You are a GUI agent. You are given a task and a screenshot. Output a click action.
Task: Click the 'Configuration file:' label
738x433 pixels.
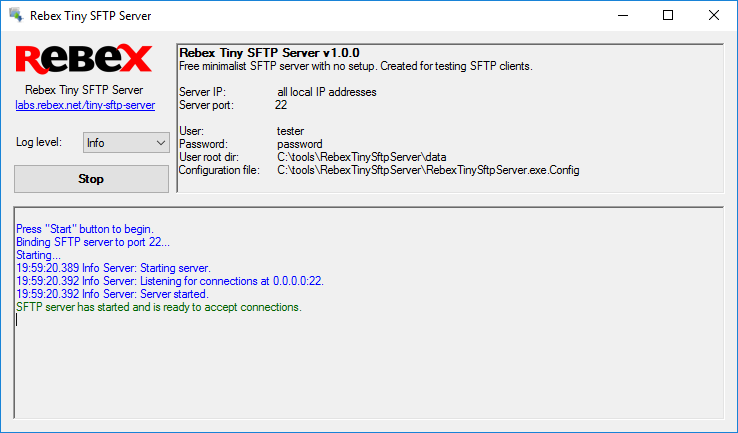click(x=219, y=170)
